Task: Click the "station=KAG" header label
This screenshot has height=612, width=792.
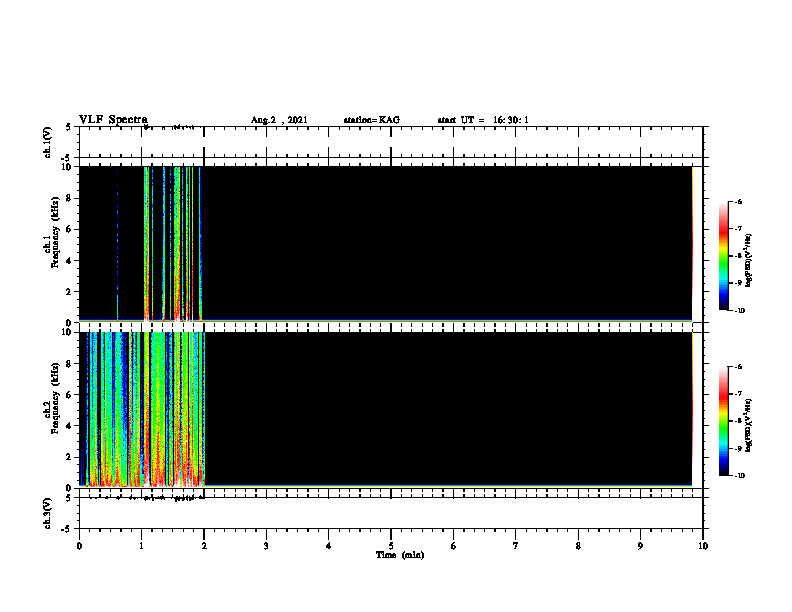Action: 371,120
